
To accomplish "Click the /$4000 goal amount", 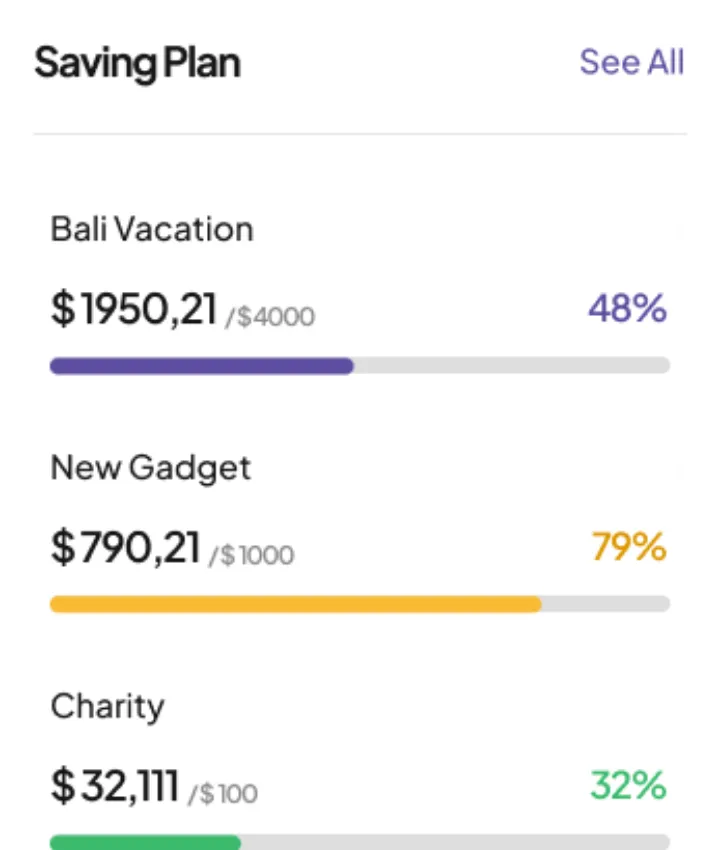I will pos(270,317).
